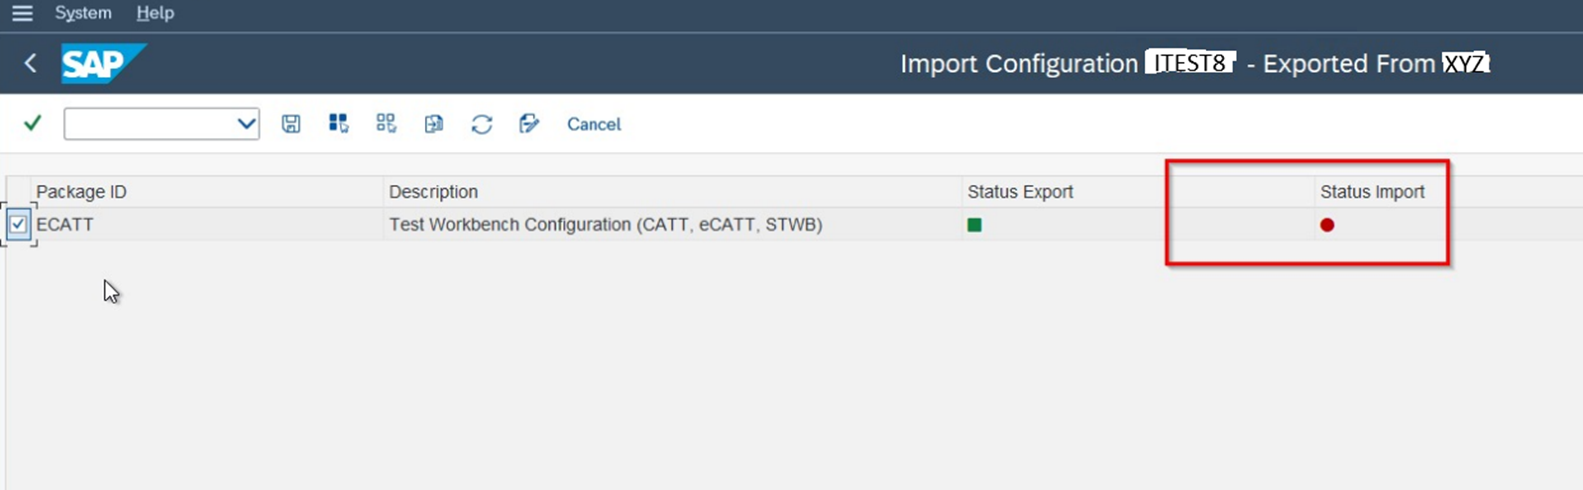Click the Save disk icon
Image resolution: width=1583 pixels, height=490 pixels.
pyautogui.click(x=291, y=124)
